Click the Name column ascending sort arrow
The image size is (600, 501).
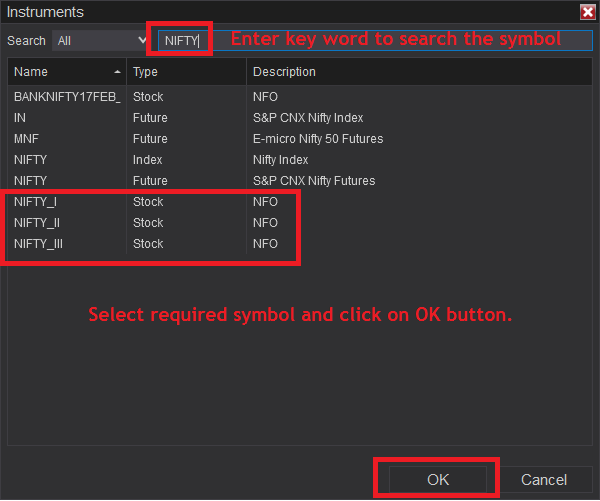(117, 72)
